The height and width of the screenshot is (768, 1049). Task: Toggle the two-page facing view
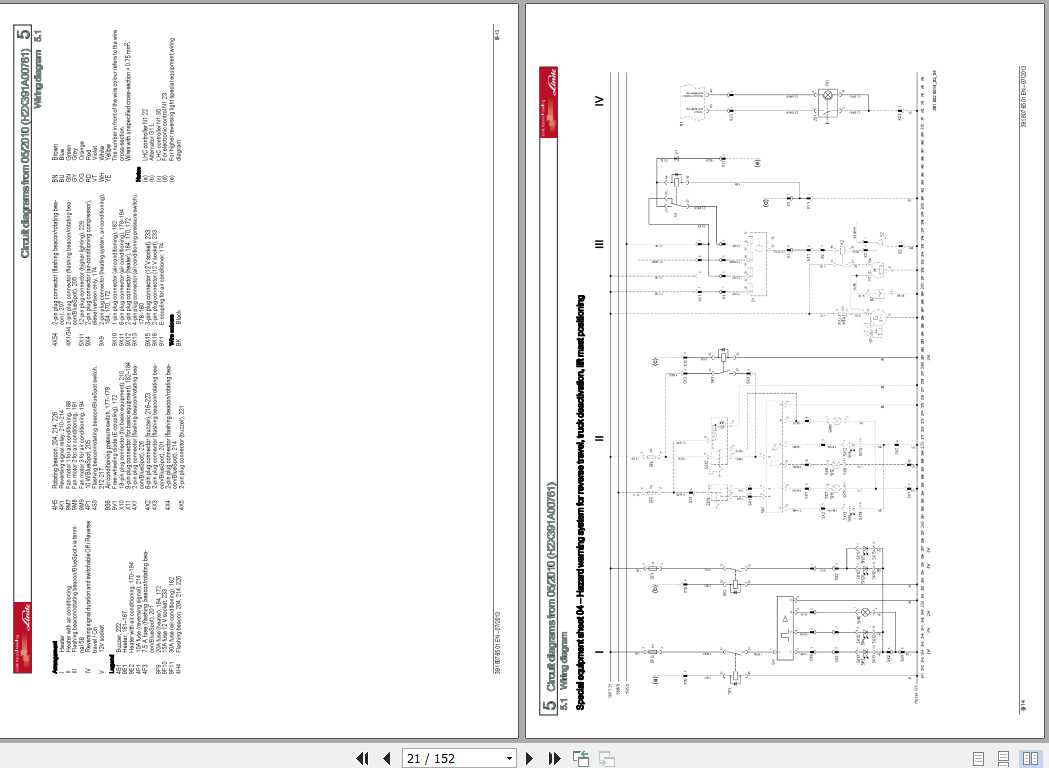(1030, 759)
